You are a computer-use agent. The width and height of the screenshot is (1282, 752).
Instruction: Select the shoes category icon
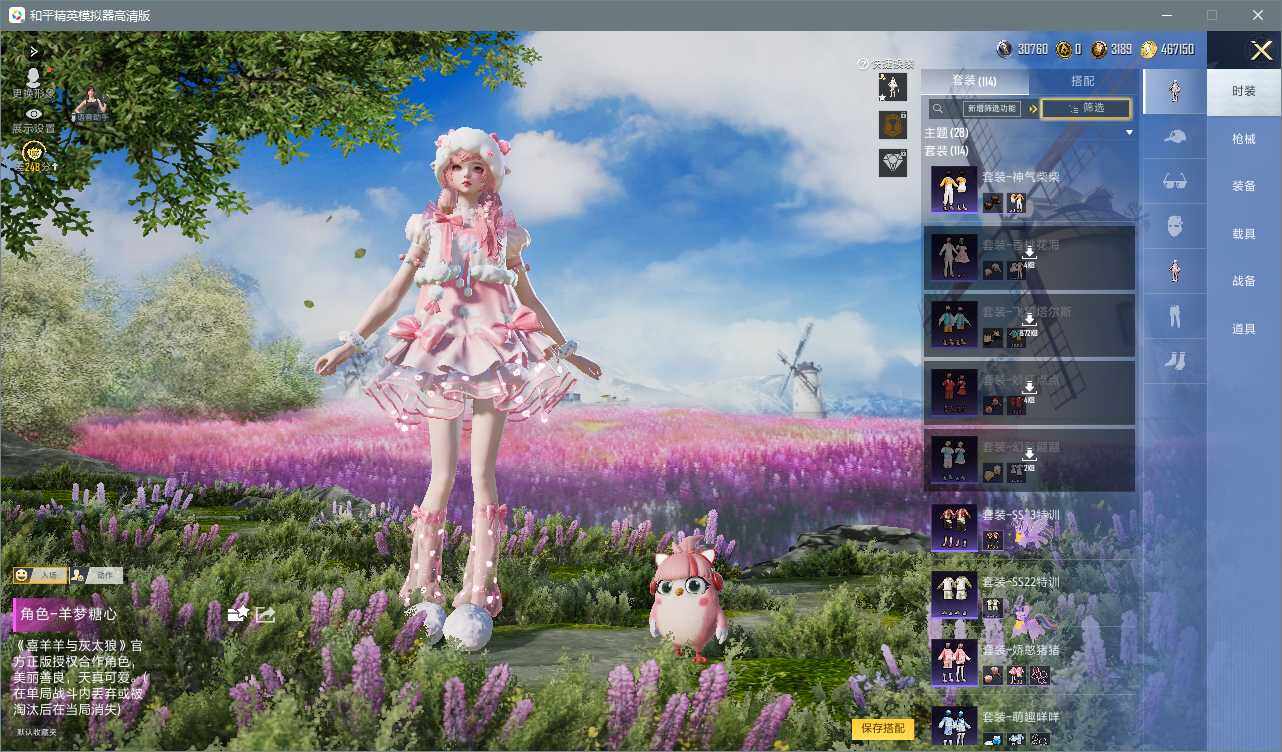[x=1174, y=361]
